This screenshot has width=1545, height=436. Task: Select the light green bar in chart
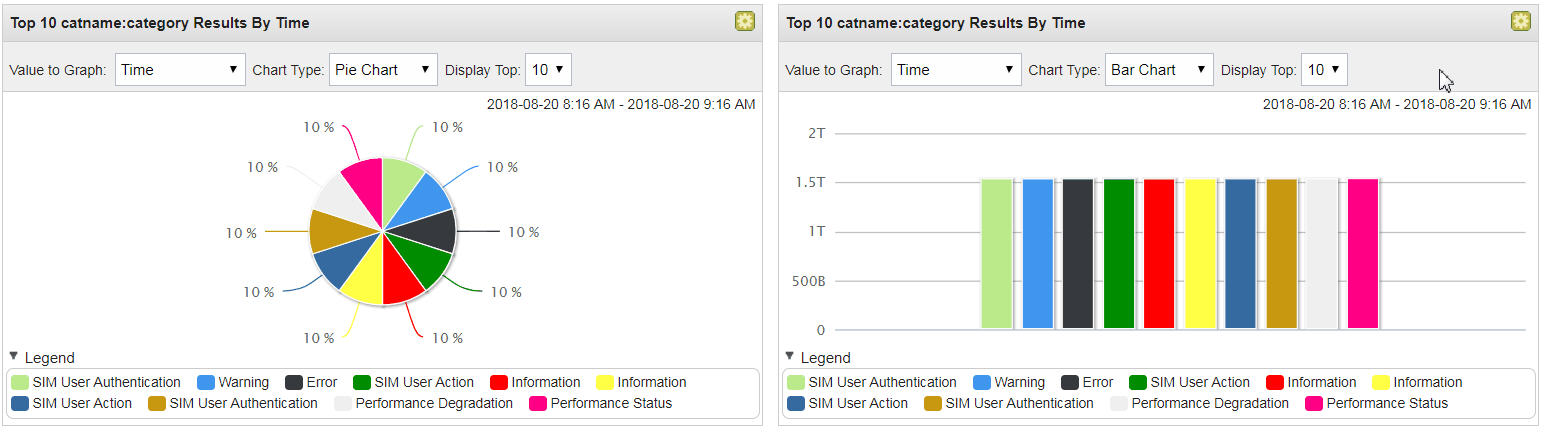[x=996, y=254]
